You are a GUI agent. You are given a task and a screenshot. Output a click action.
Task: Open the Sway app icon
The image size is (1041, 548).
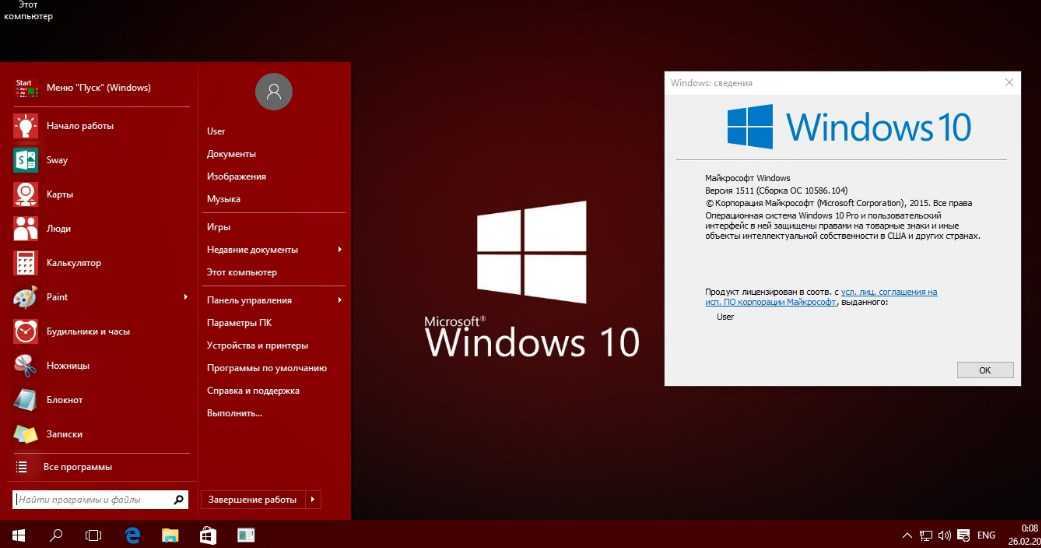click(25, 160)
